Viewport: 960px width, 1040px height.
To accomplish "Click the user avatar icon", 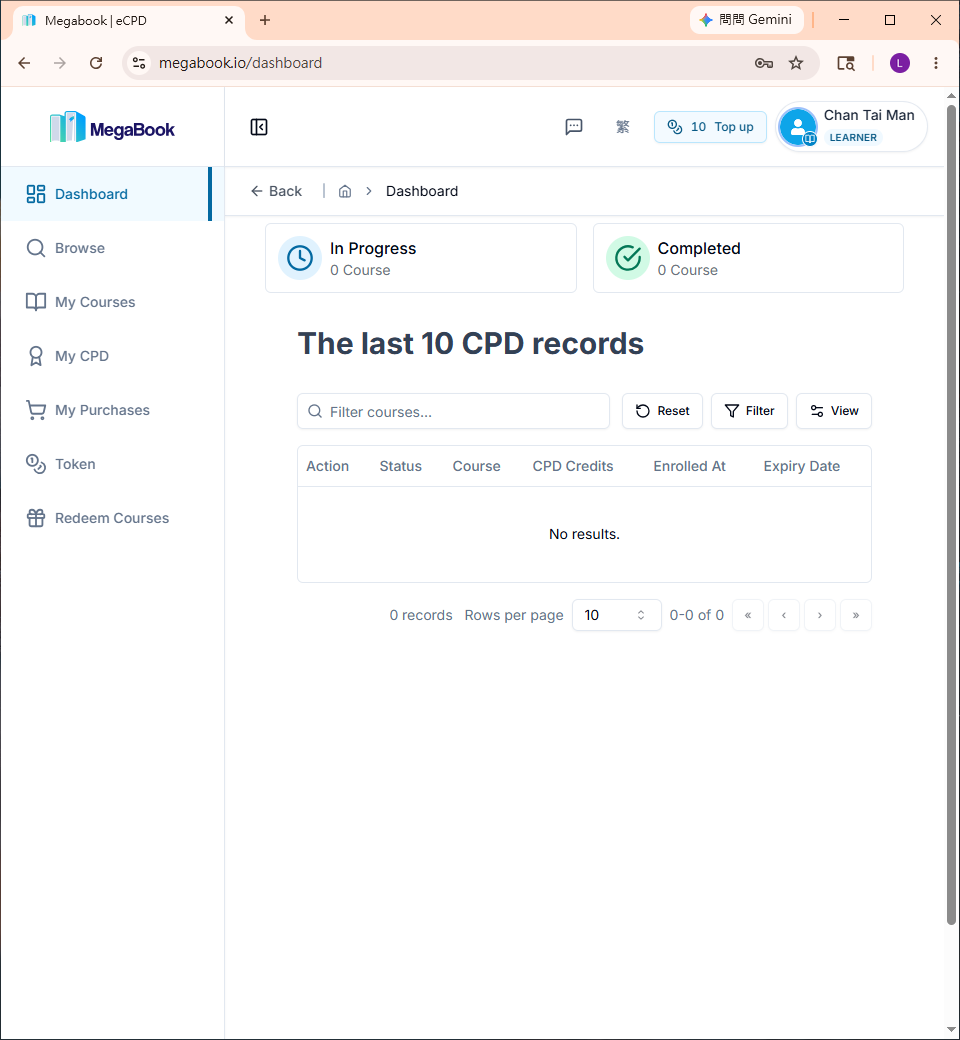I will [797, 127].
